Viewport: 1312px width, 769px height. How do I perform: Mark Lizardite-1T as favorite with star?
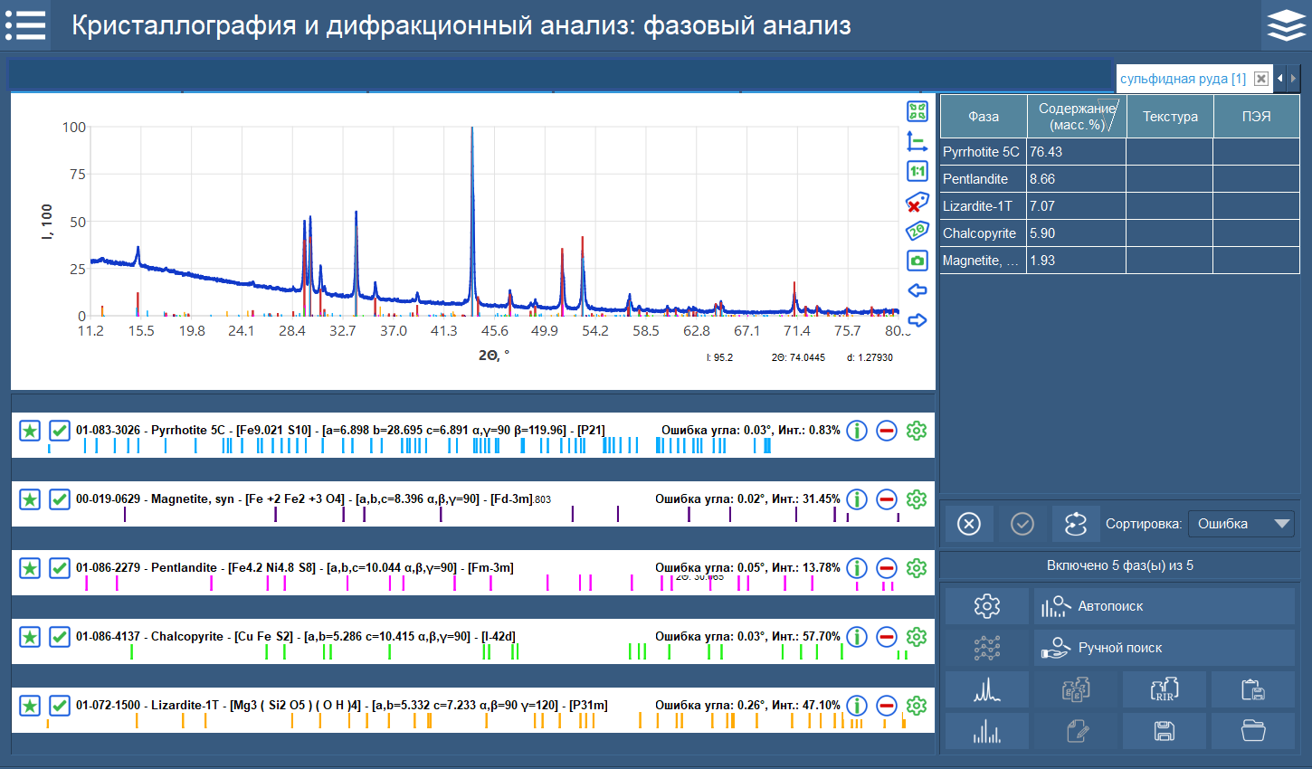[29, 705]
